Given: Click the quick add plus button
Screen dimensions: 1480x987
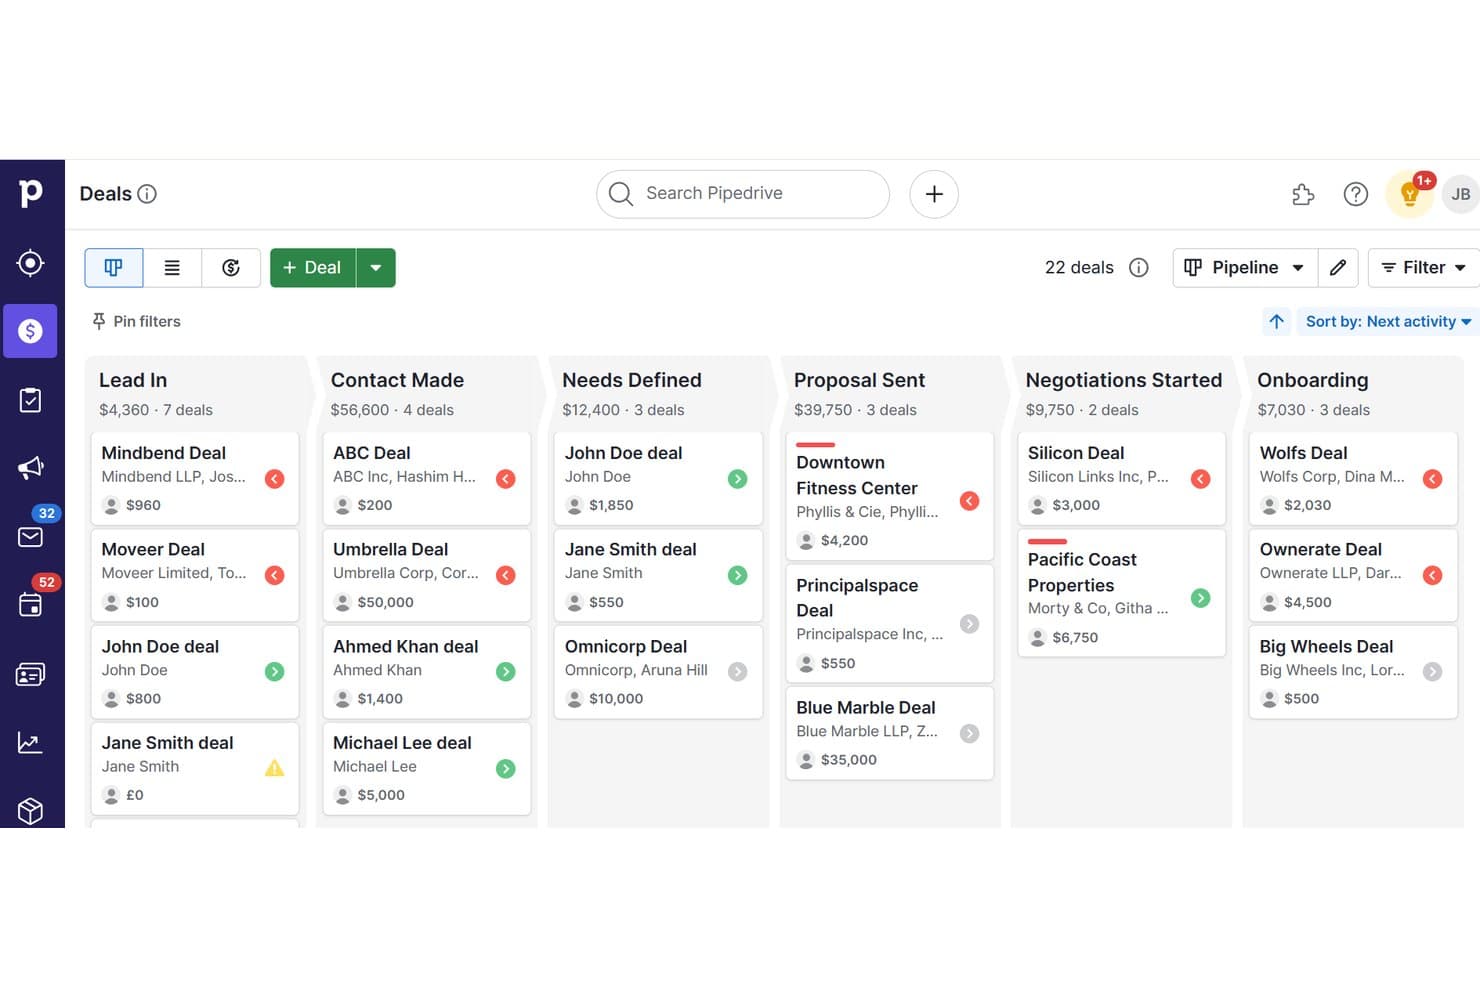Looking at the screenshot, I should click(x=934, y=194).
